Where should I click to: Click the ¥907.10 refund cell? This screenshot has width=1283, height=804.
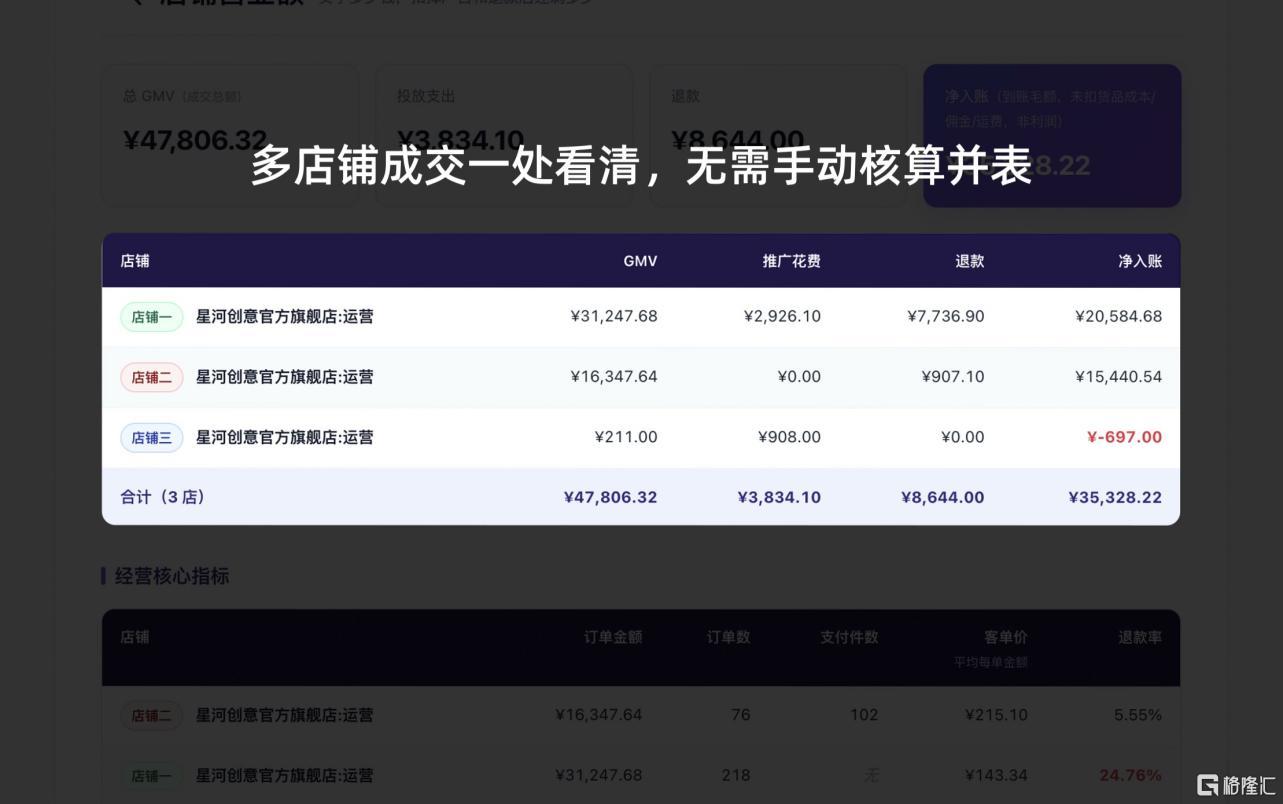point(953,376)
